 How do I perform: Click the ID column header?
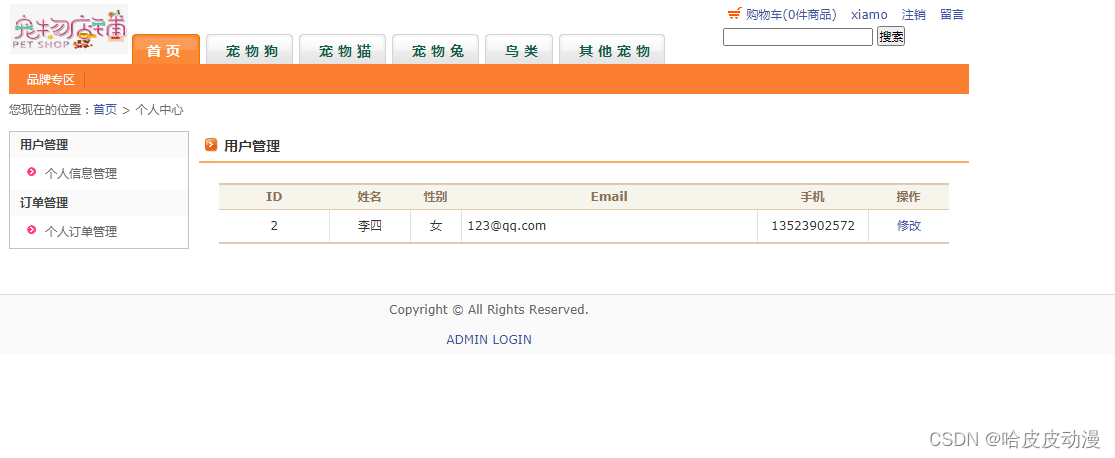click(x=274, y=197)
